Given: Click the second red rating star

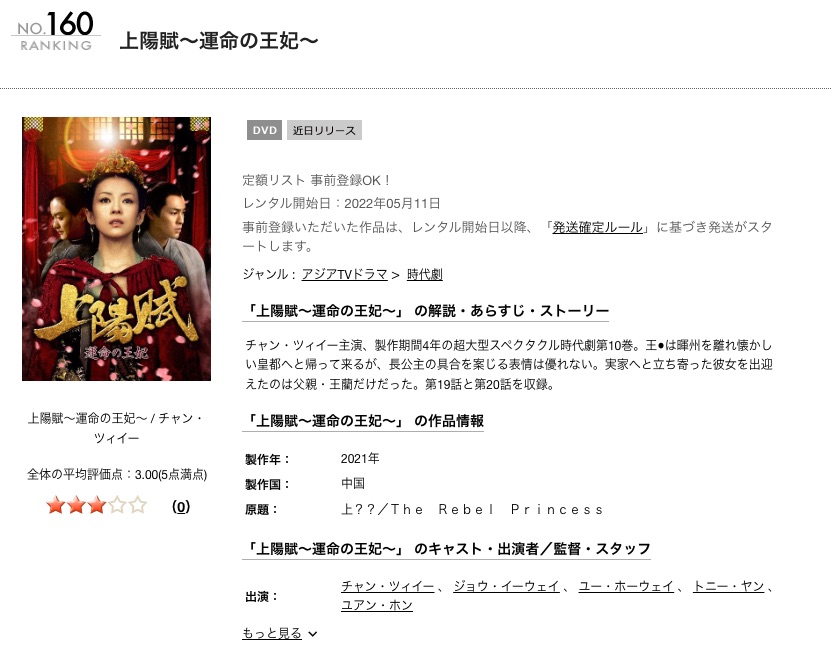Looking at the screenshot, I should [76, 505].
